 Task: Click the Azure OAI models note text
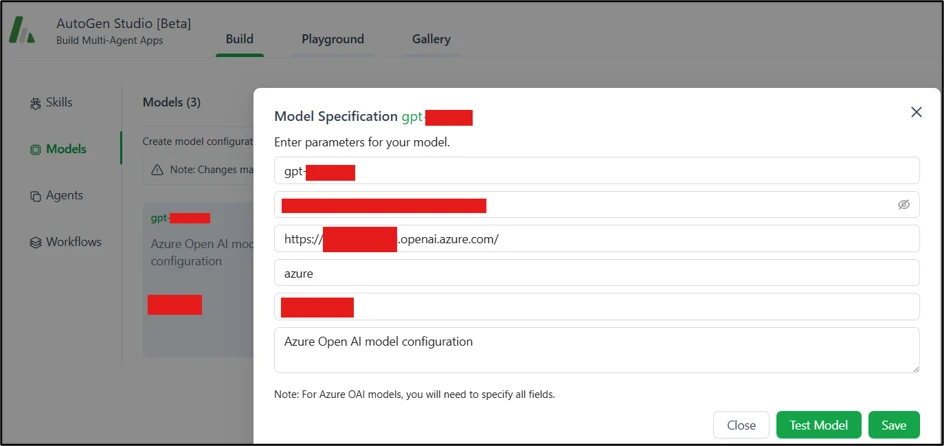tap(414, 395)
